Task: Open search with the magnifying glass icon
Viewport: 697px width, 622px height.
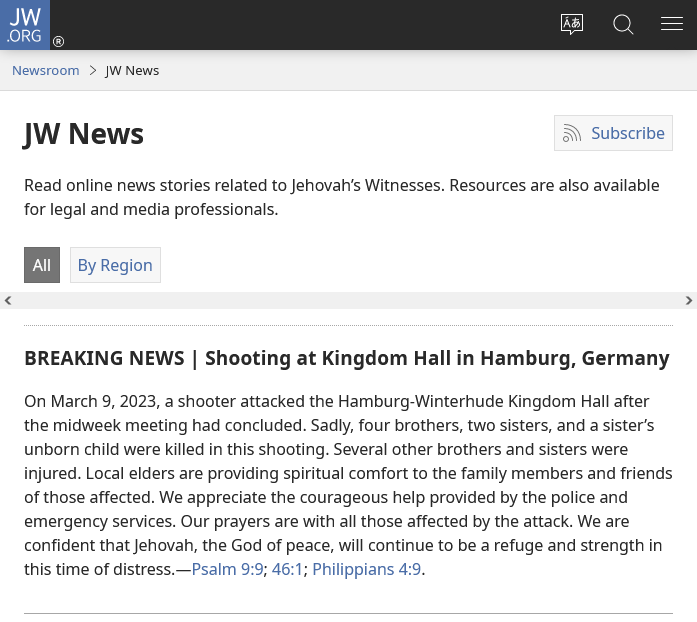Action: (623, 25)
